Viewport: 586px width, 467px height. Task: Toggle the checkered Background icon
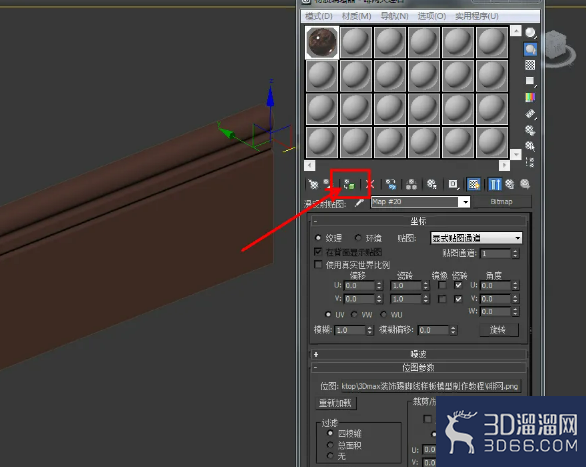pos(530,65)
